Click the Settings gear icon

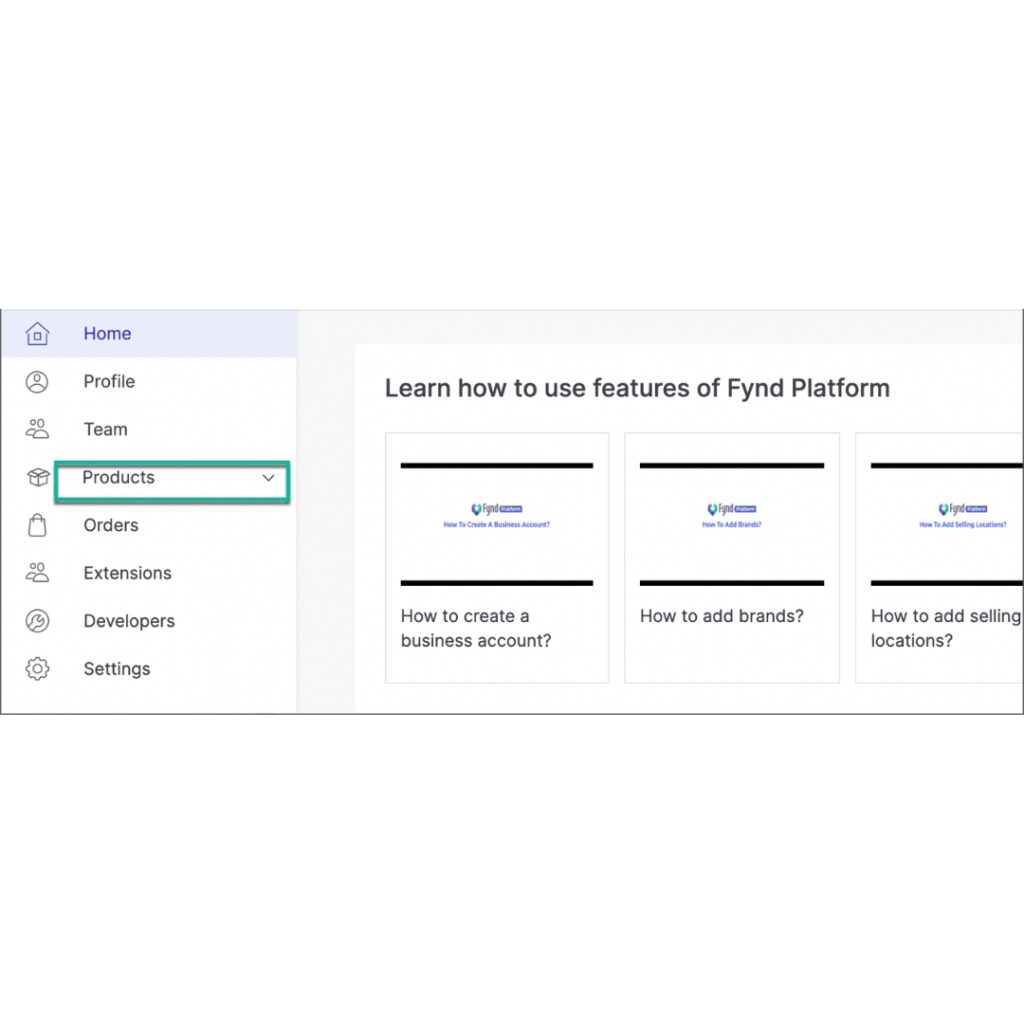37,669
